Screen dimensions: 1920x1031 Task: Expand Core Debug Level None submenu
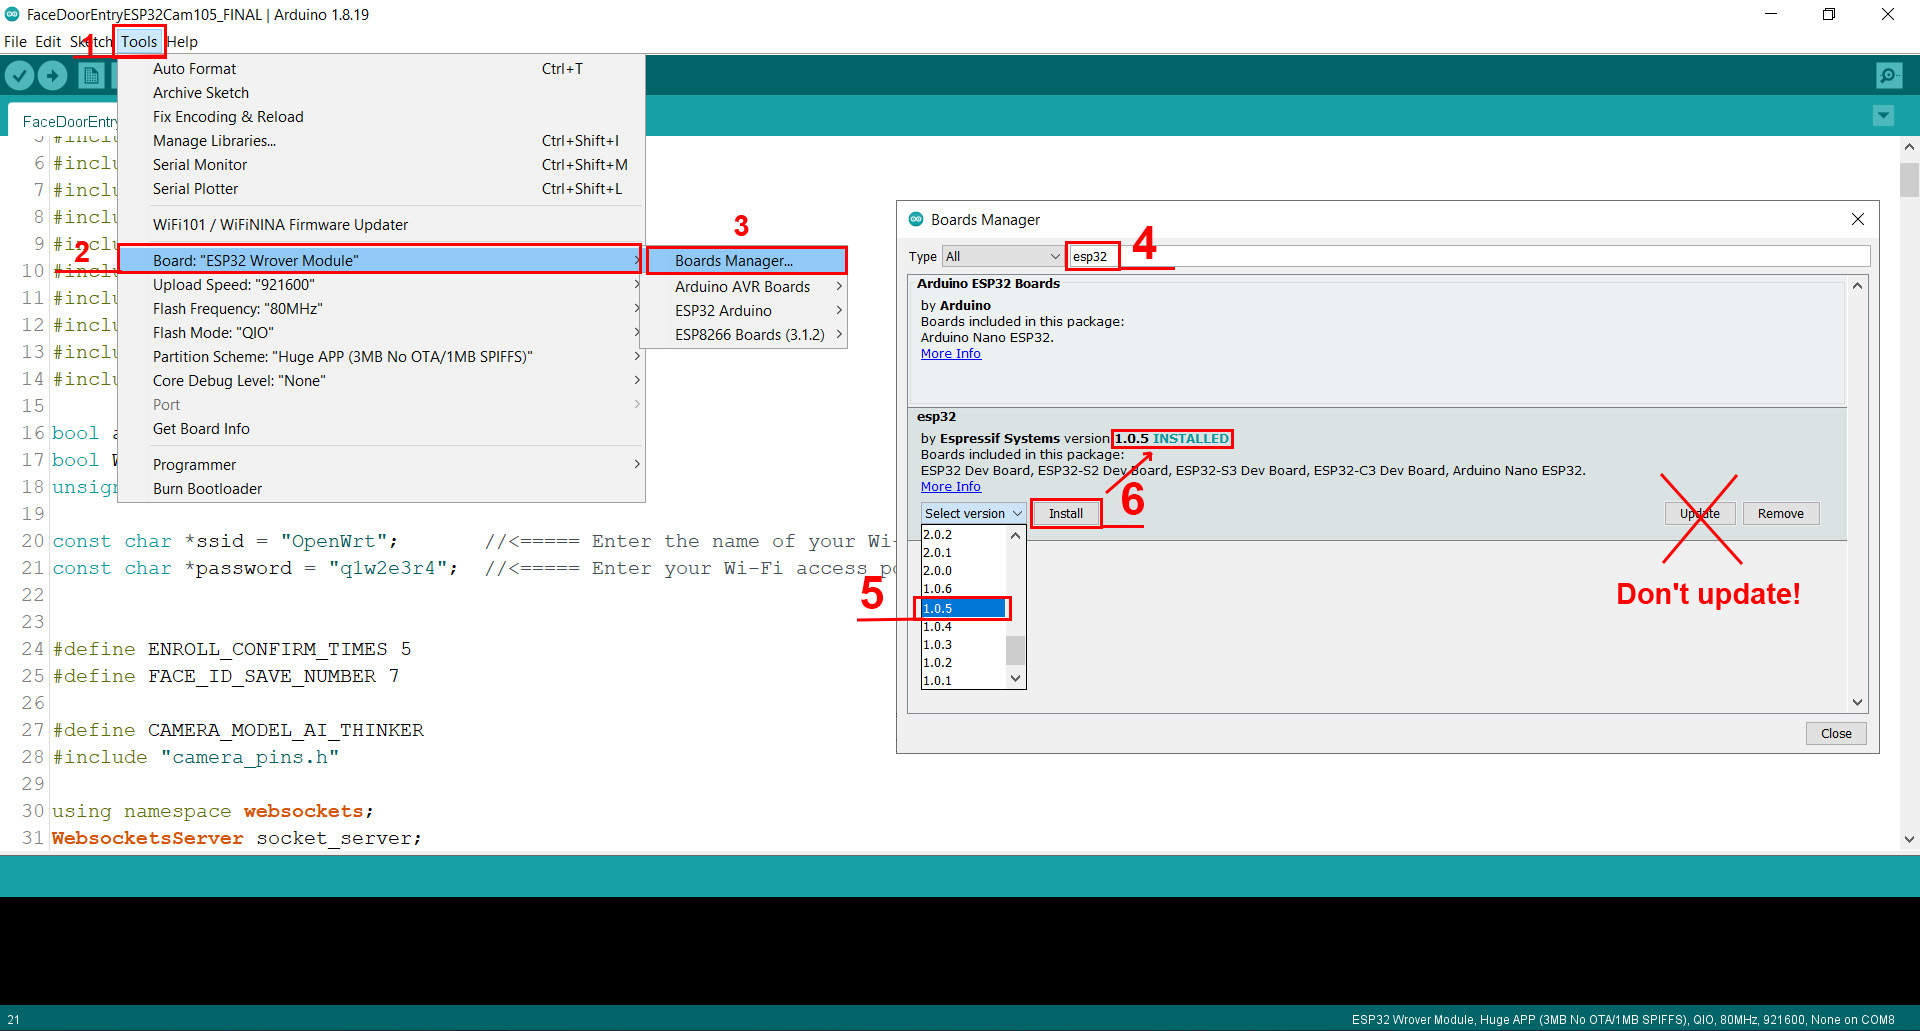[381, 381]
